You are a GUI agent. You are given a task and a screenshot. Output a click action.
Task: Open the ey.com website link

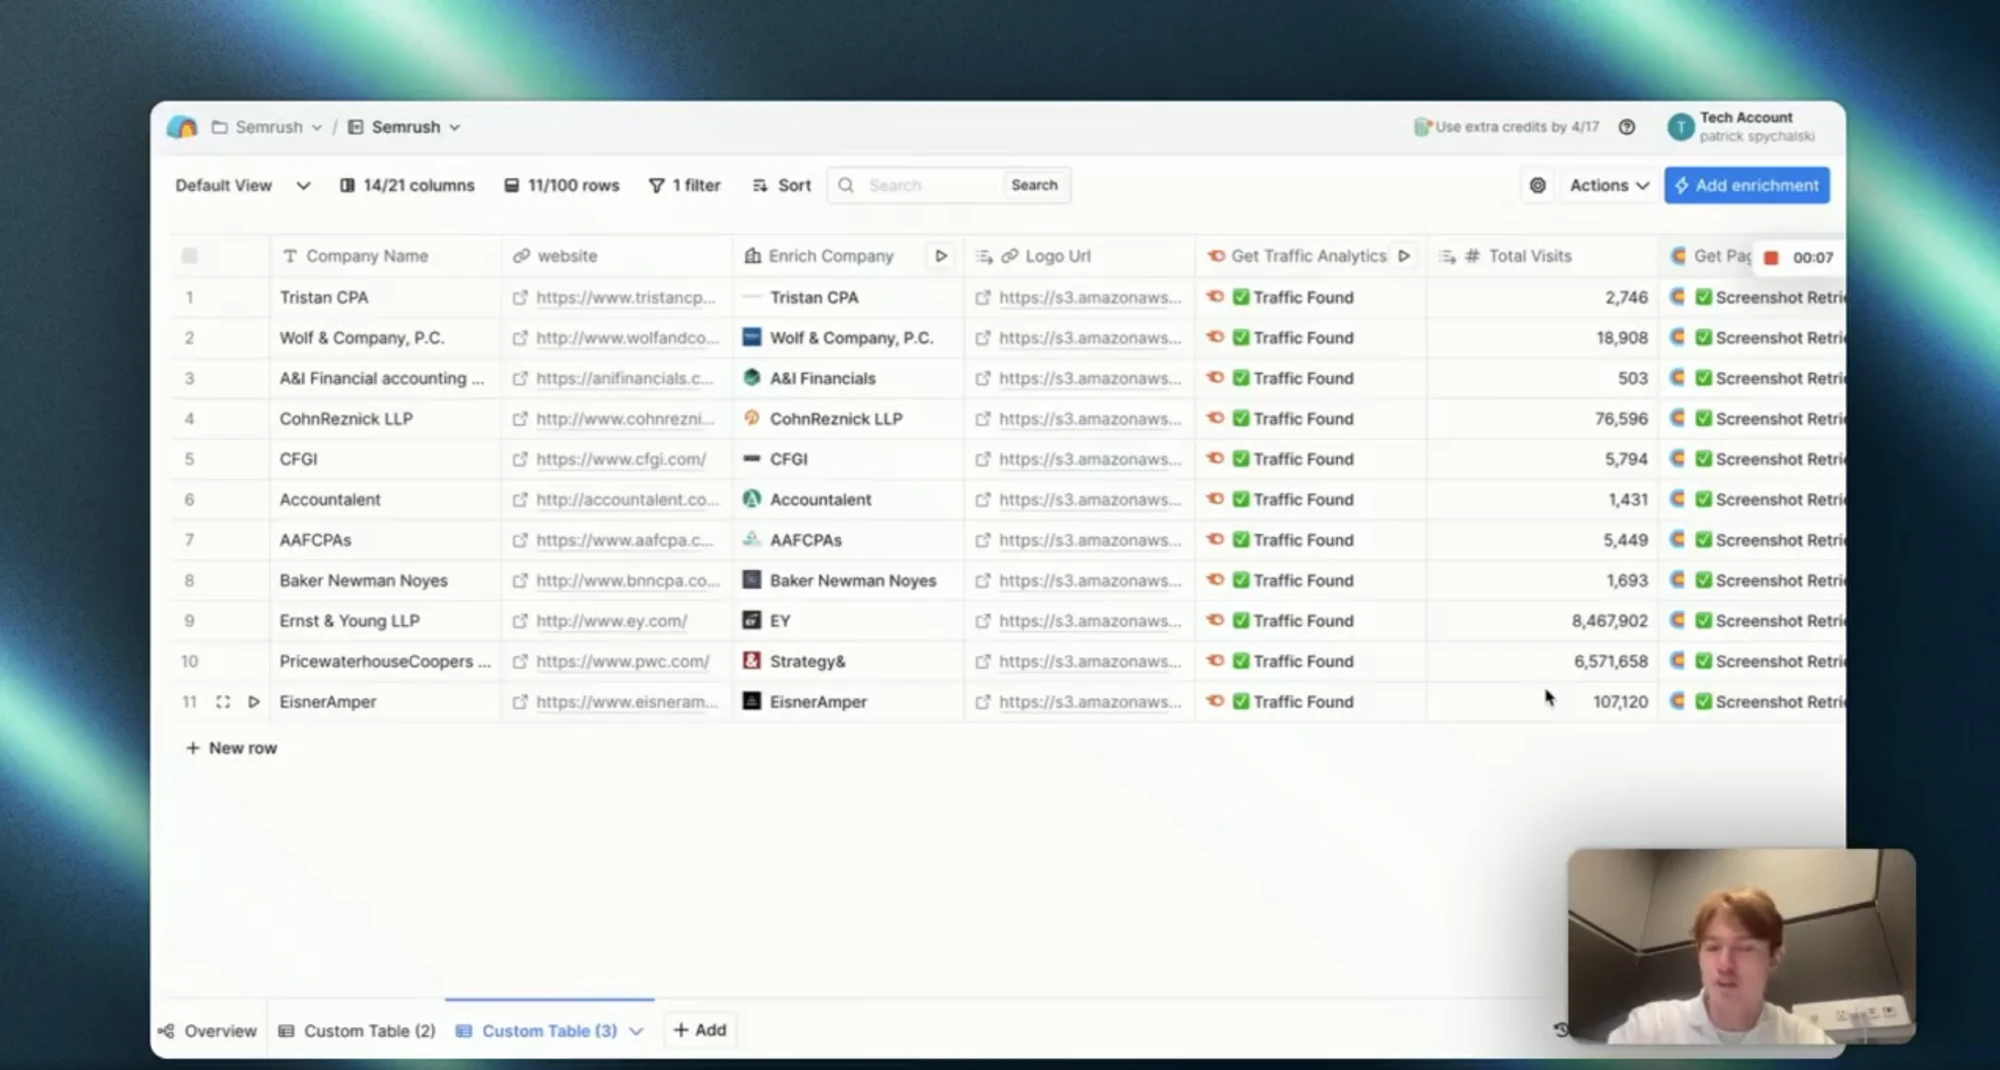(611, 621)
